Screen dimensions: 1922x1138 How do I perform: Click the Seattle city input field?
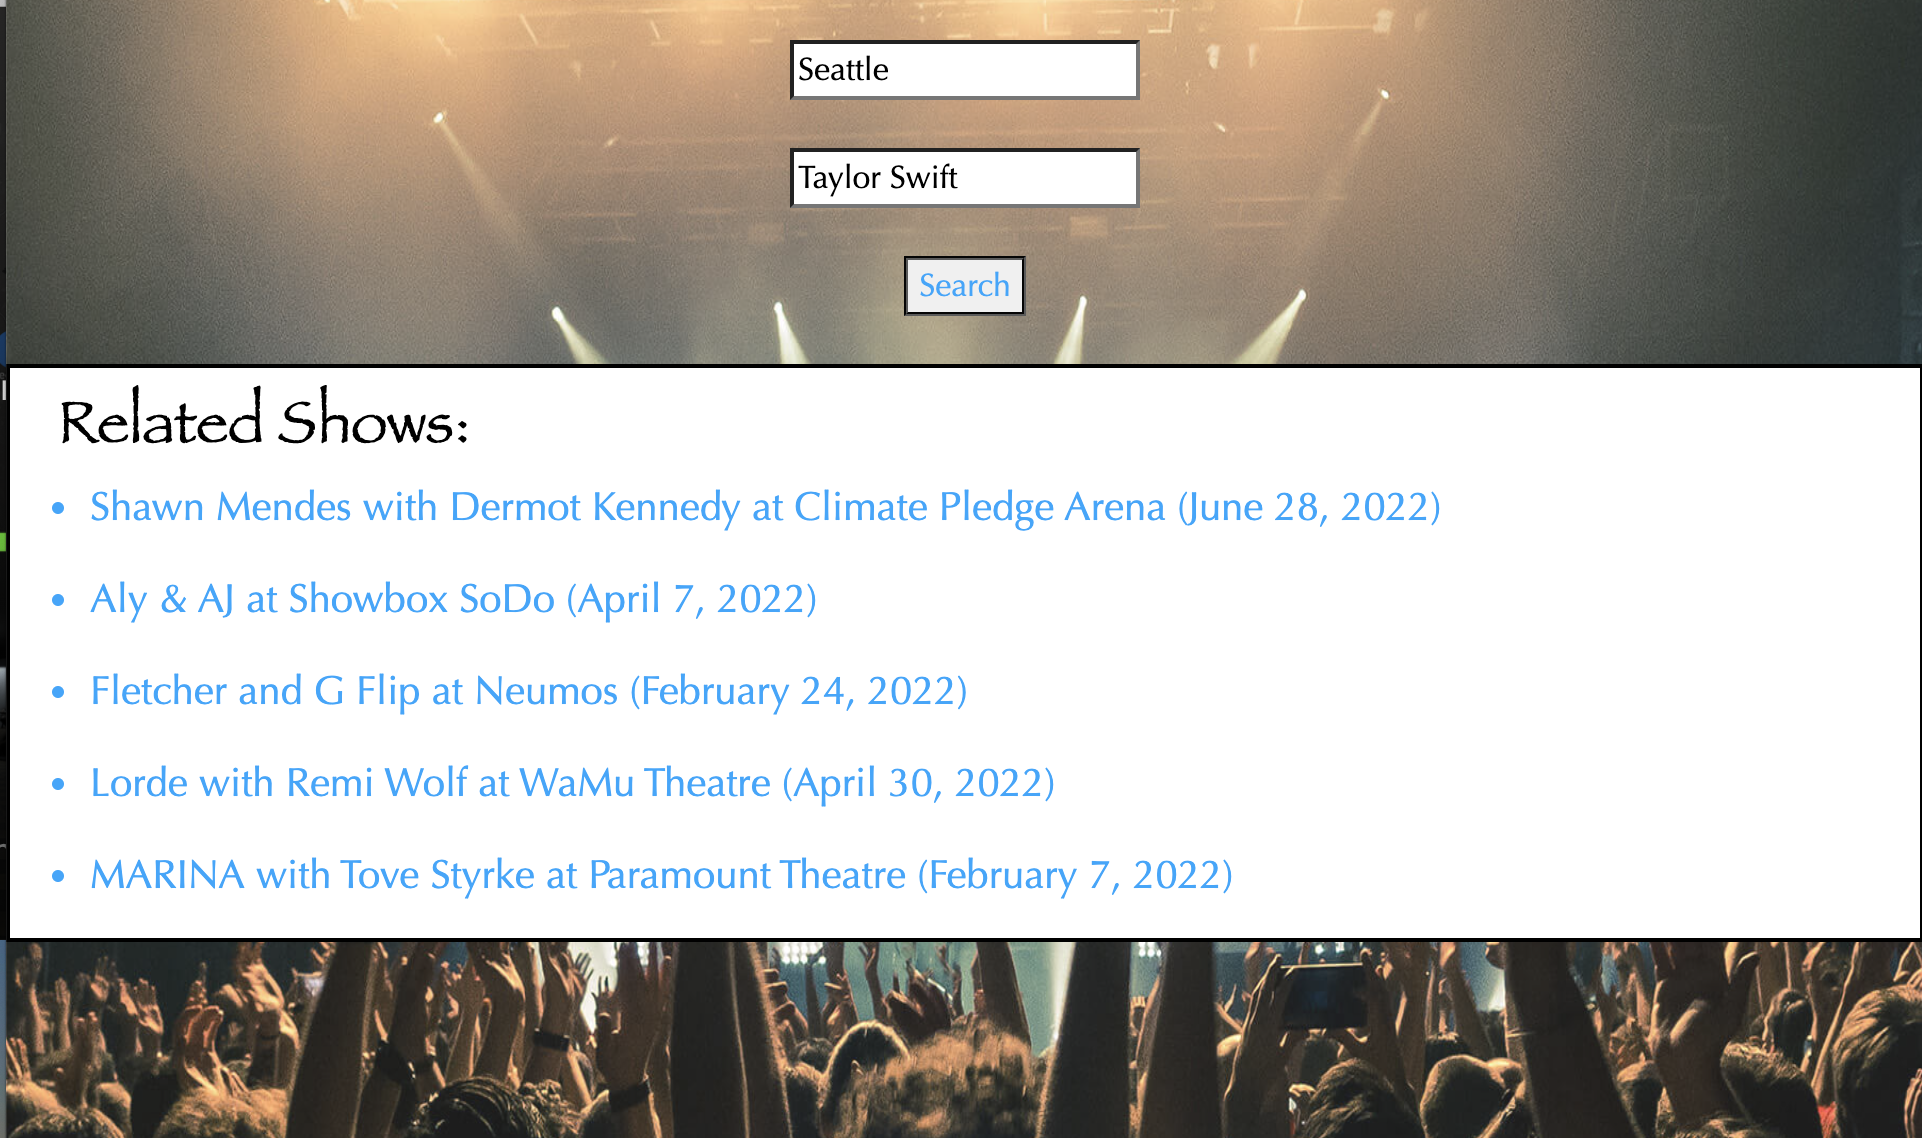pyautogui.click(x=964, y=70)
